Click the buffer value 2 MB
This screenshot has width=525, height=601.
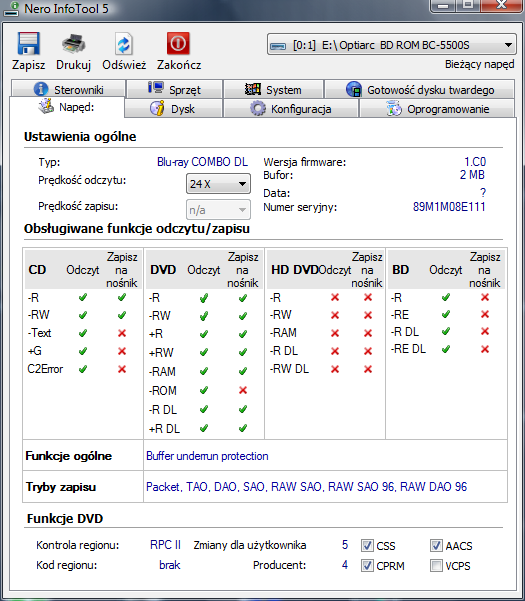472,175
